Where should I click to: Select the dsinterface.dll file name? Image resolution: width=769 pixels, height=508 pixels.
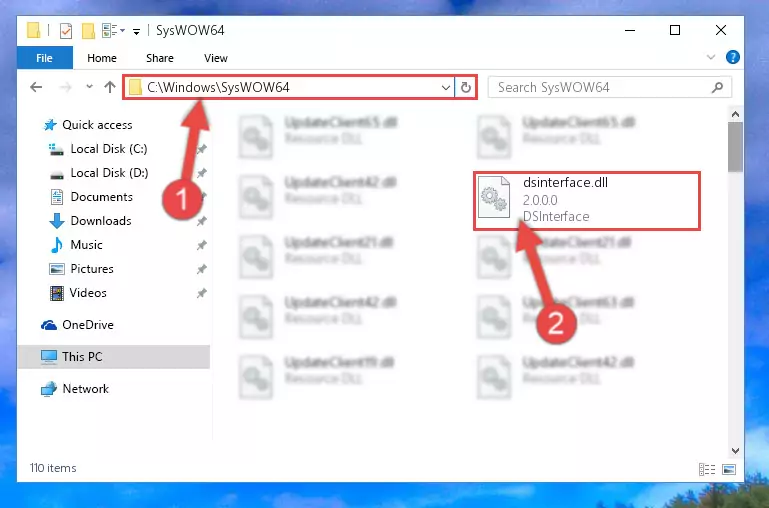coord(565,182)
